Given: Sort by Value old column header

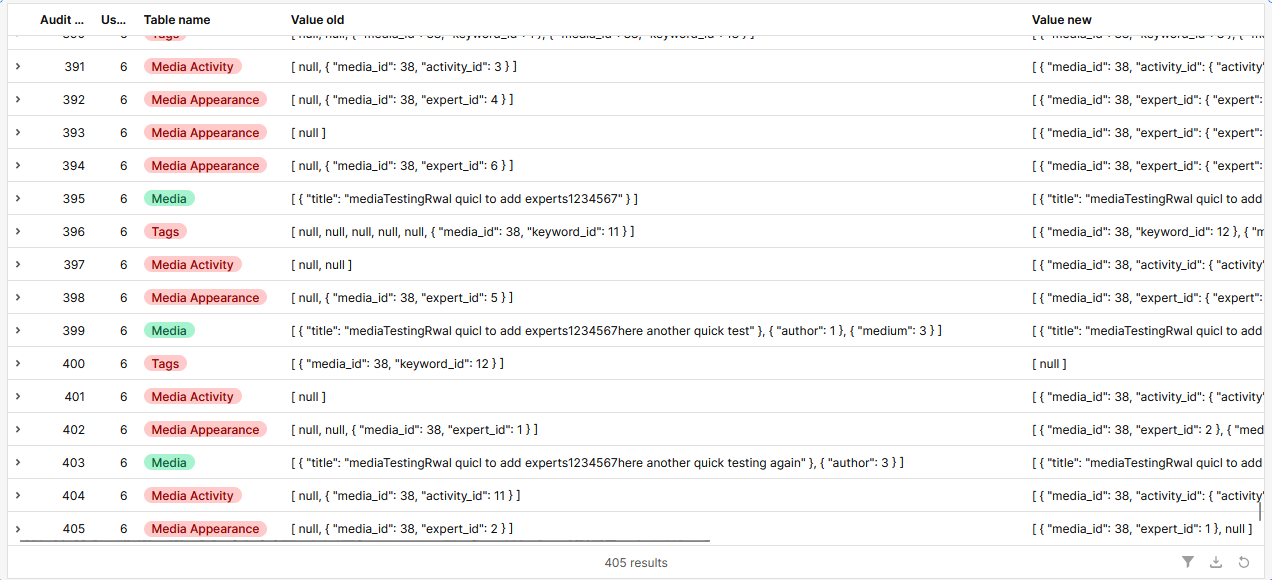Looking at the screenshot, I should click(317, 20).
